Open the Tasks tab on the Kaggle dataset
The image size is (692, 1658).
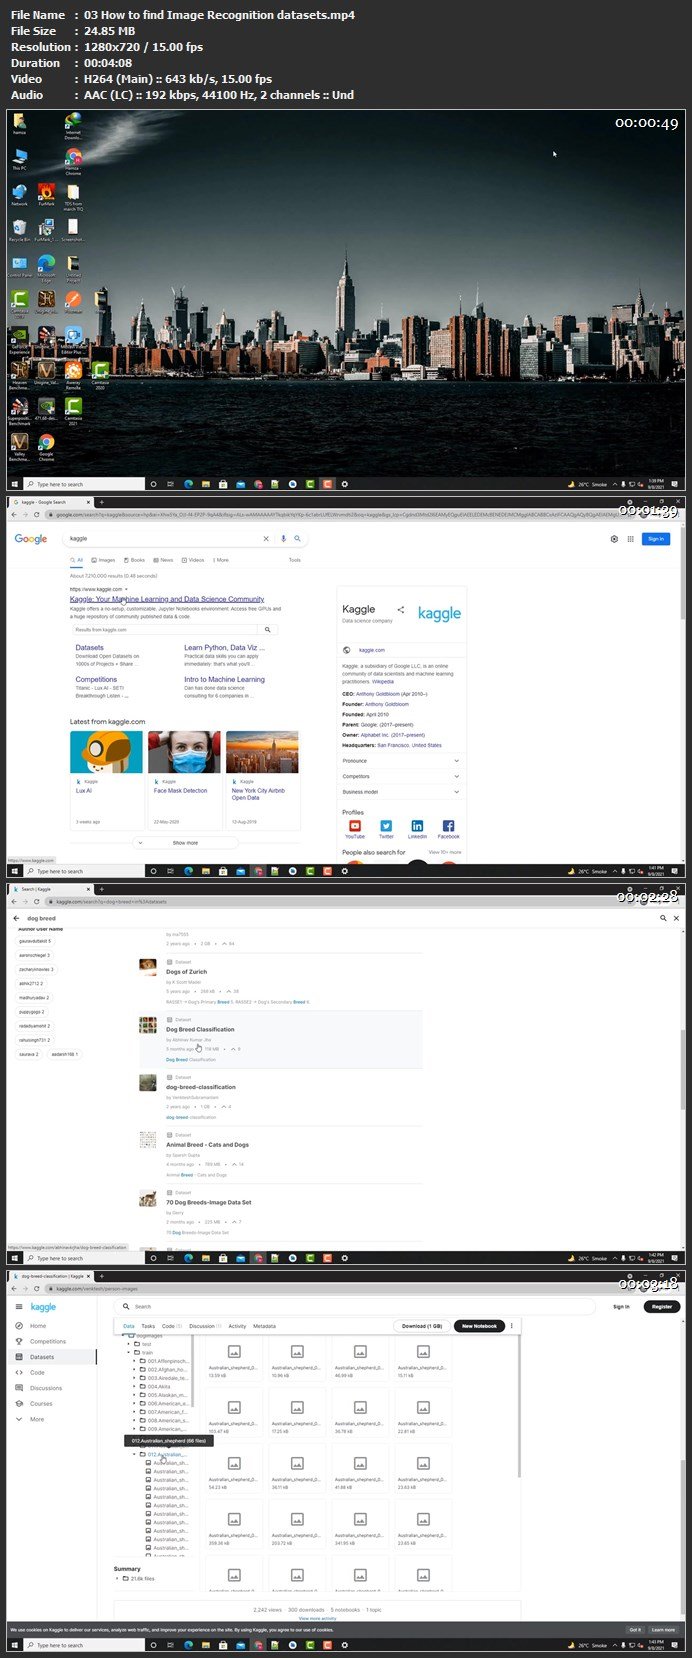[x=148, y=1326]
